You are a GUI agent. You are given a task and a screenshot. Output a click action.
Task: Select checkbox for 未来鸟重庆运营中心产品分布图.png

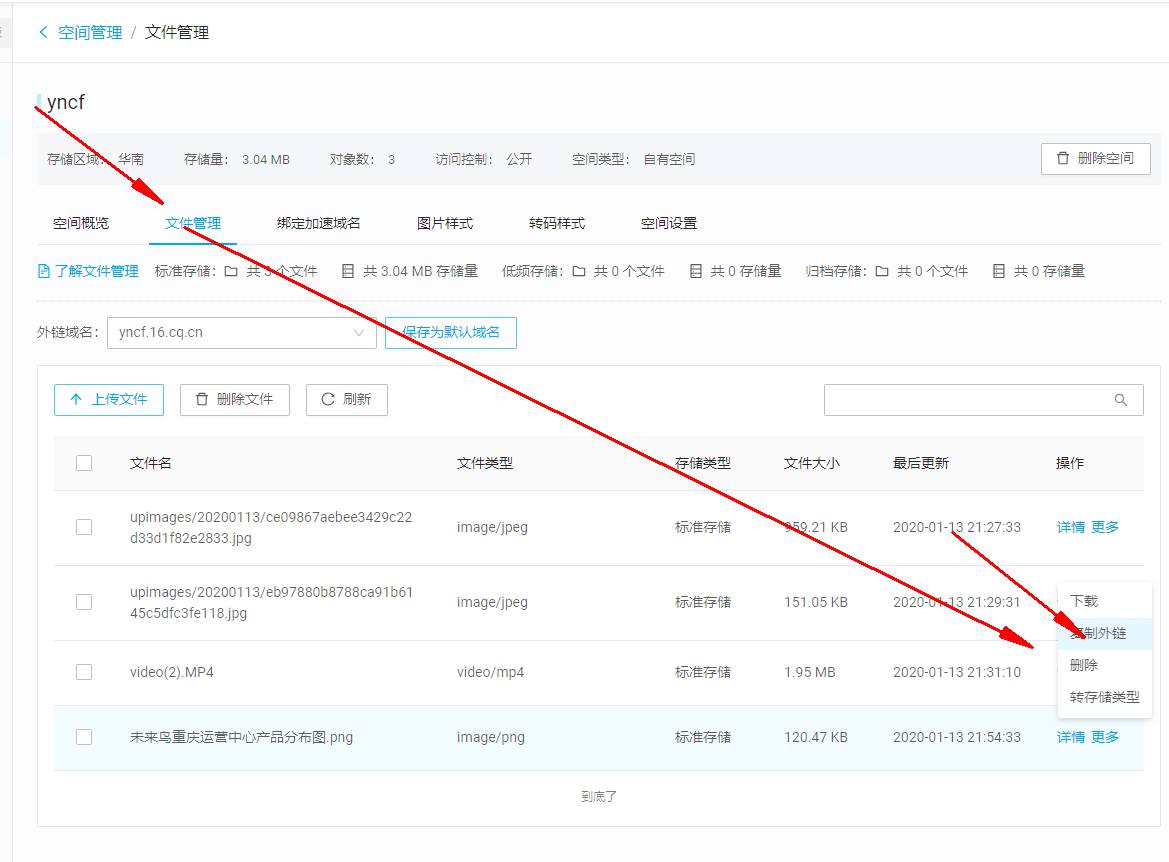(x=84, y=737)
